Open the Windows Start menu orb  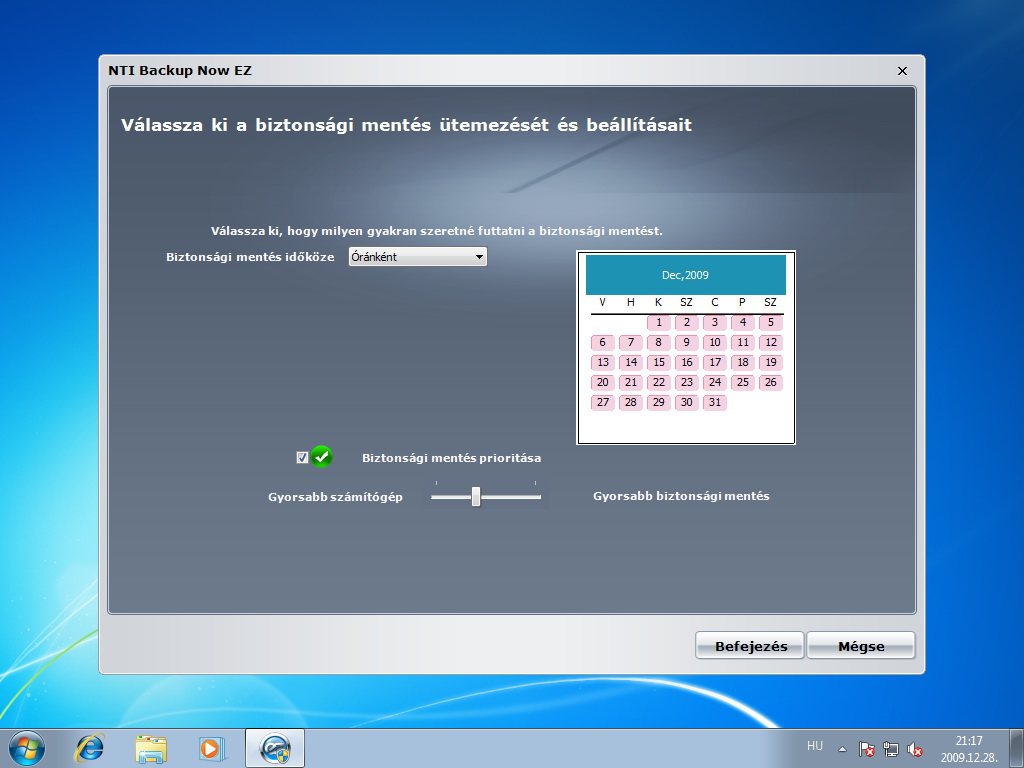point(27,748)
